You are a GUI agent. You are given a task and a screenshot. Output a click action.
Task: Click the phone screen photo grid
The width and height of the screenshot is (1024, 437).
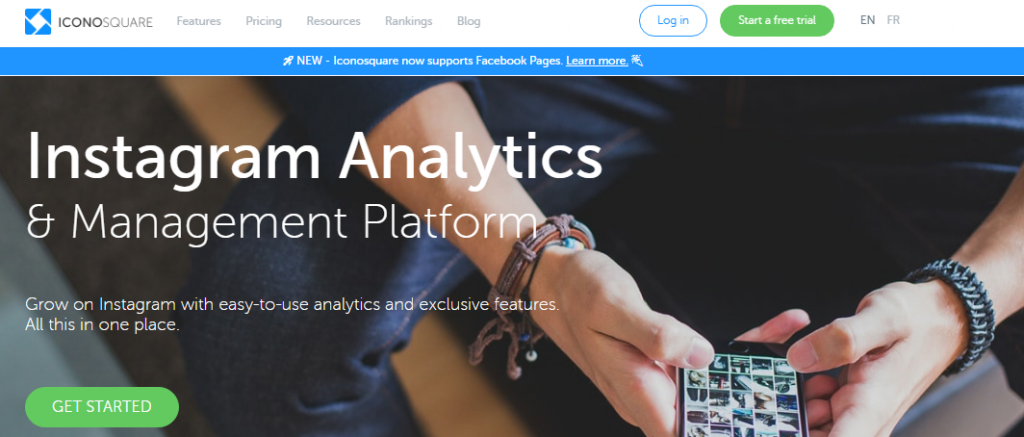742,395
